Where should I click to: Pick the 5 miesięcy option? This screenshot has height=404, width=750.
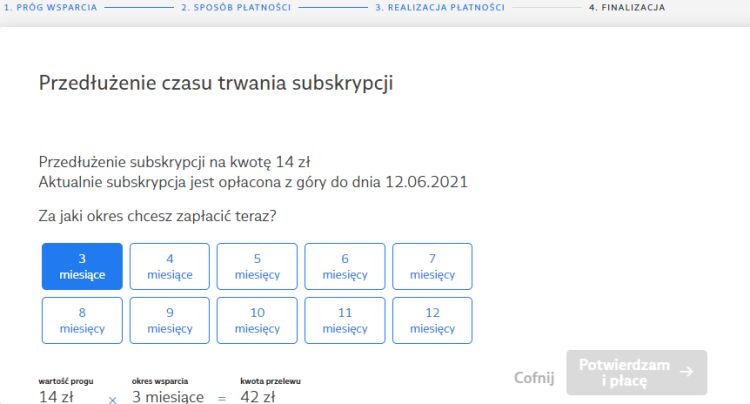tap(257, 266)
